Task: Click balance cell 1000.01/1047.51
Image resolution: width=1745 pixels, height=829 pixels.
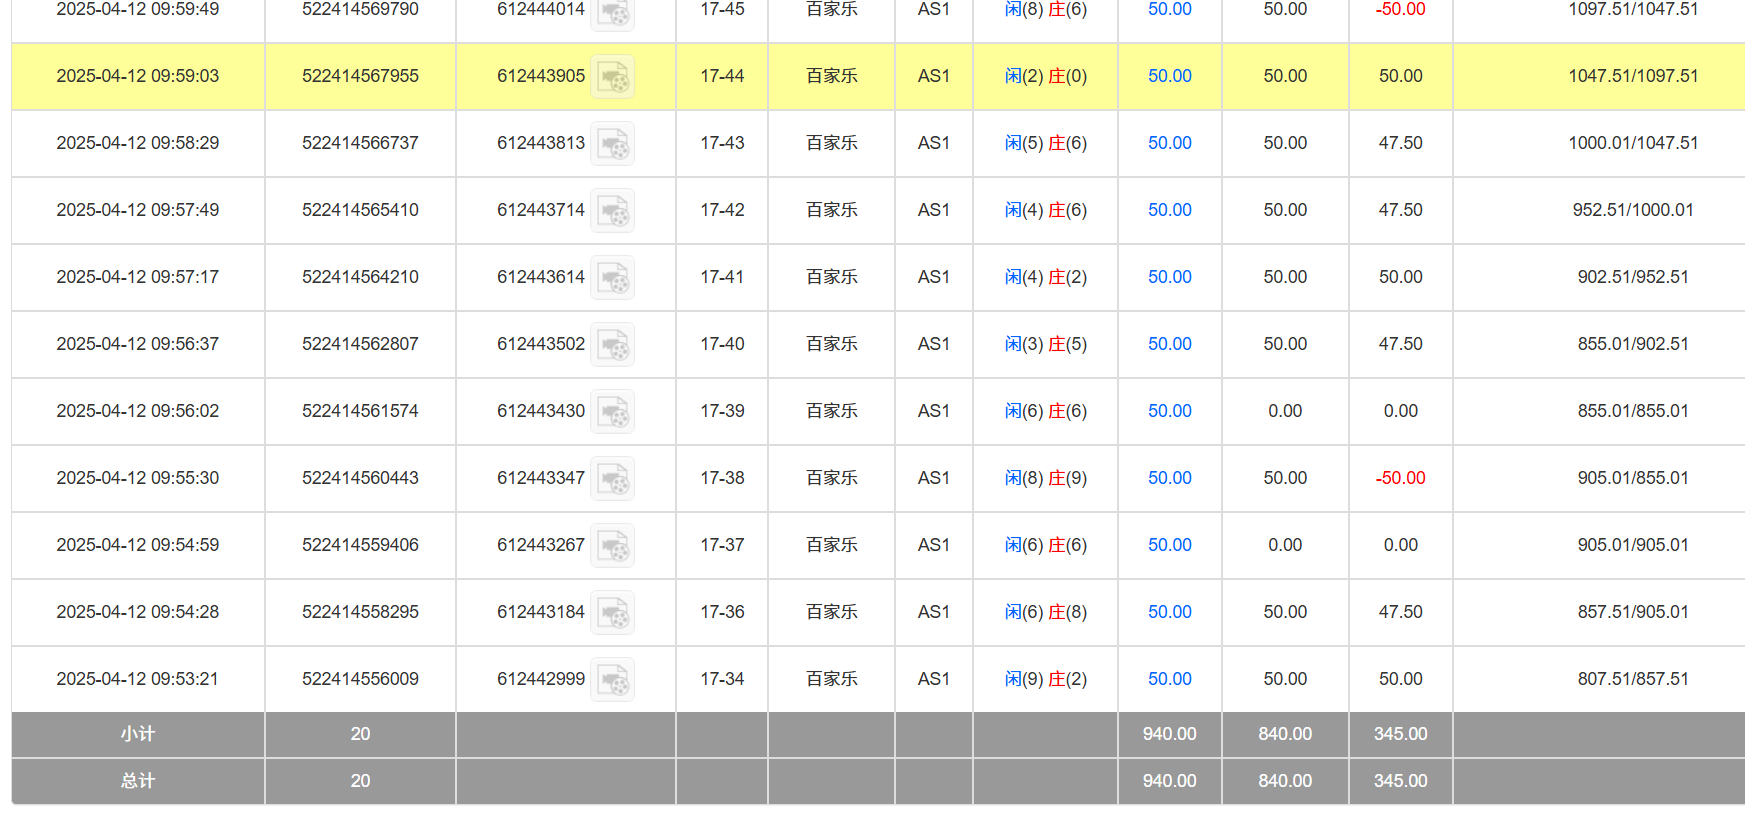Action: coord(1632,143)
